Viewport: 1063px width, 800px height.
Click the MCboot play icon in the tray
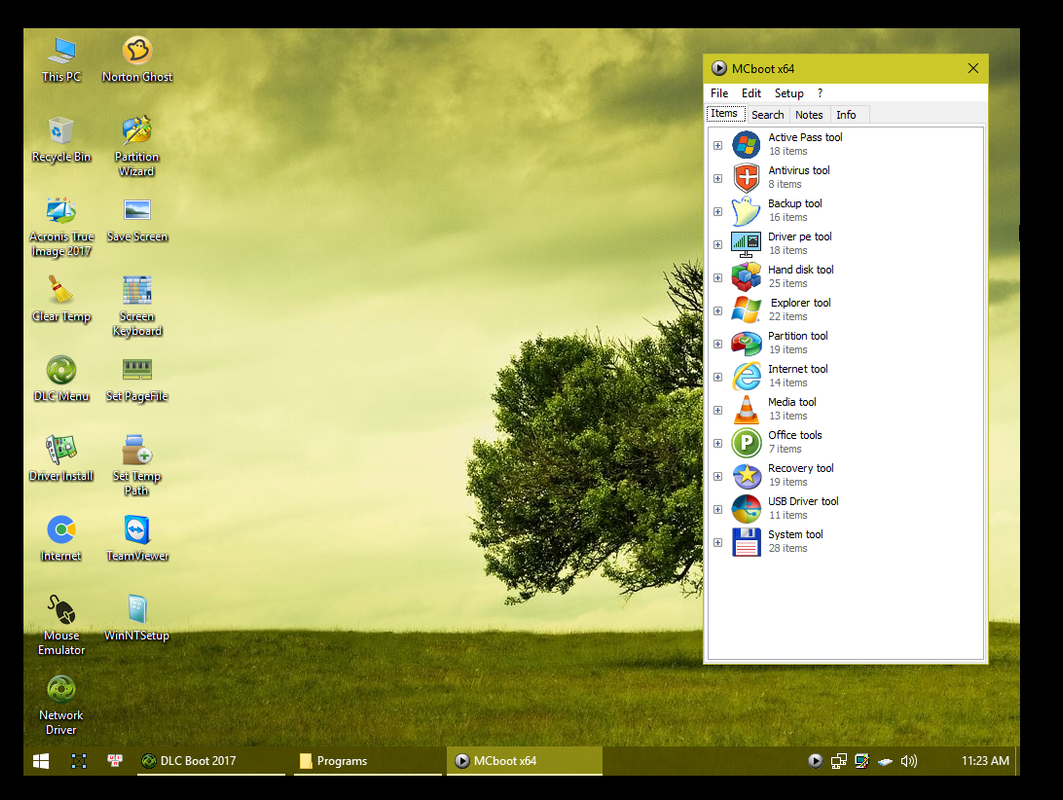tap(816, 761)
